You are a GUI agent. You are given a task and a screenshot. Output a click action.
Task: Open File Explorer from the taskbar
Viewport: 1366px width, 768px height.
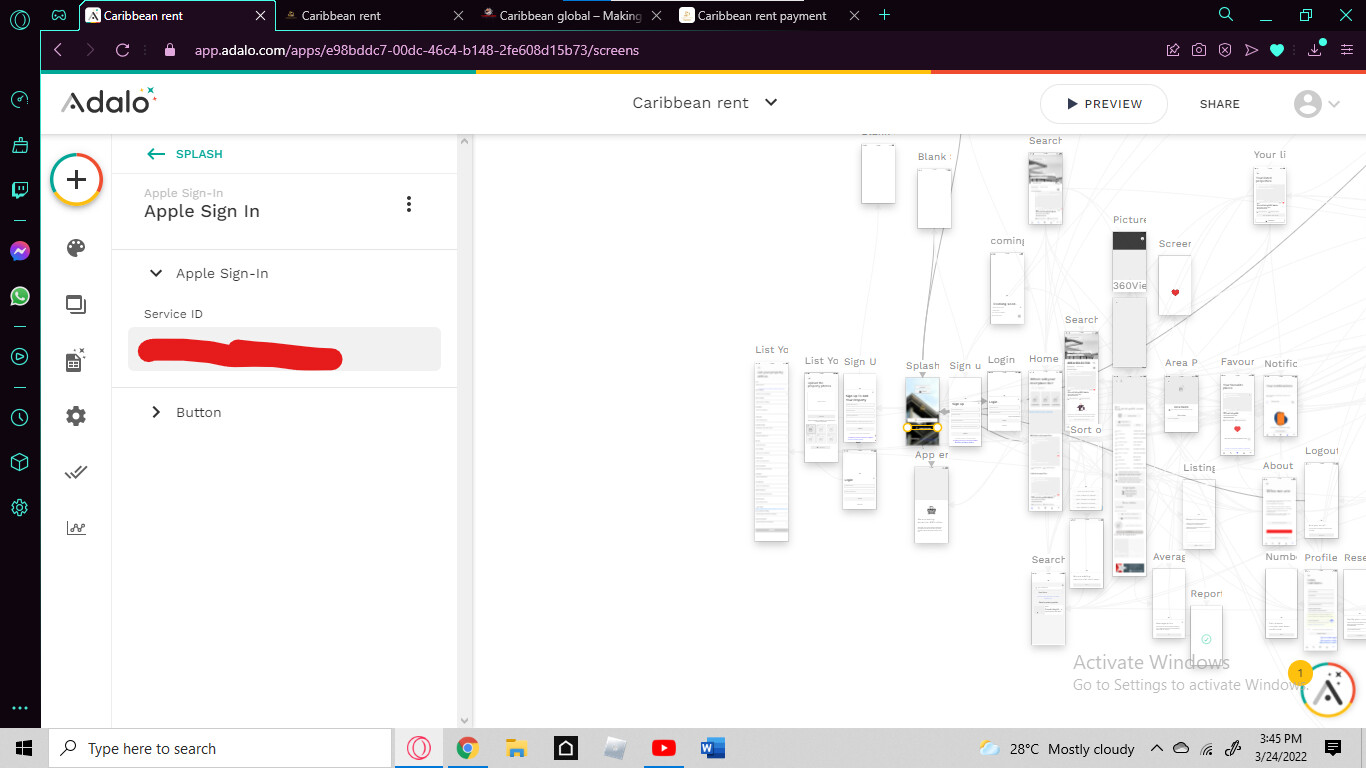(x=516, y=748)
